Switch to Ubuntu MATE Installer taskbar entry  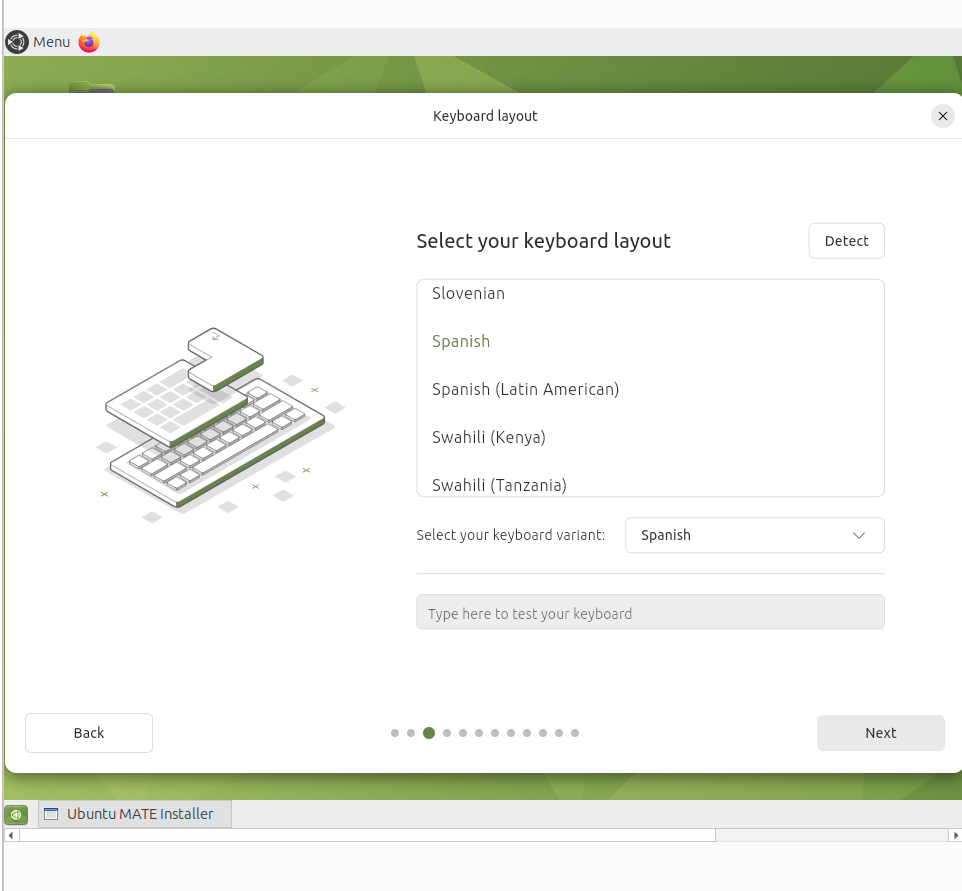pyautogui.click(x=135, y=814)
